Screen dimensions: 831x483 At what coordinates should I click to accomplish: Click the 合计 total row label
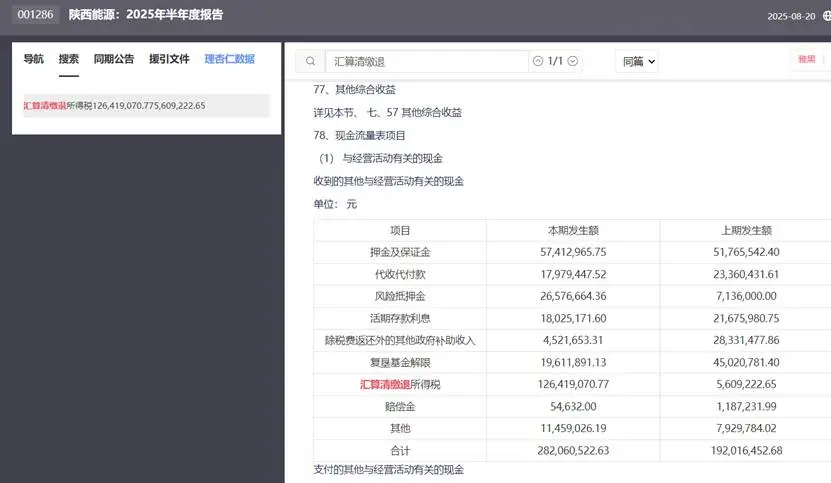pyautogui.click(x=400, y=451)
